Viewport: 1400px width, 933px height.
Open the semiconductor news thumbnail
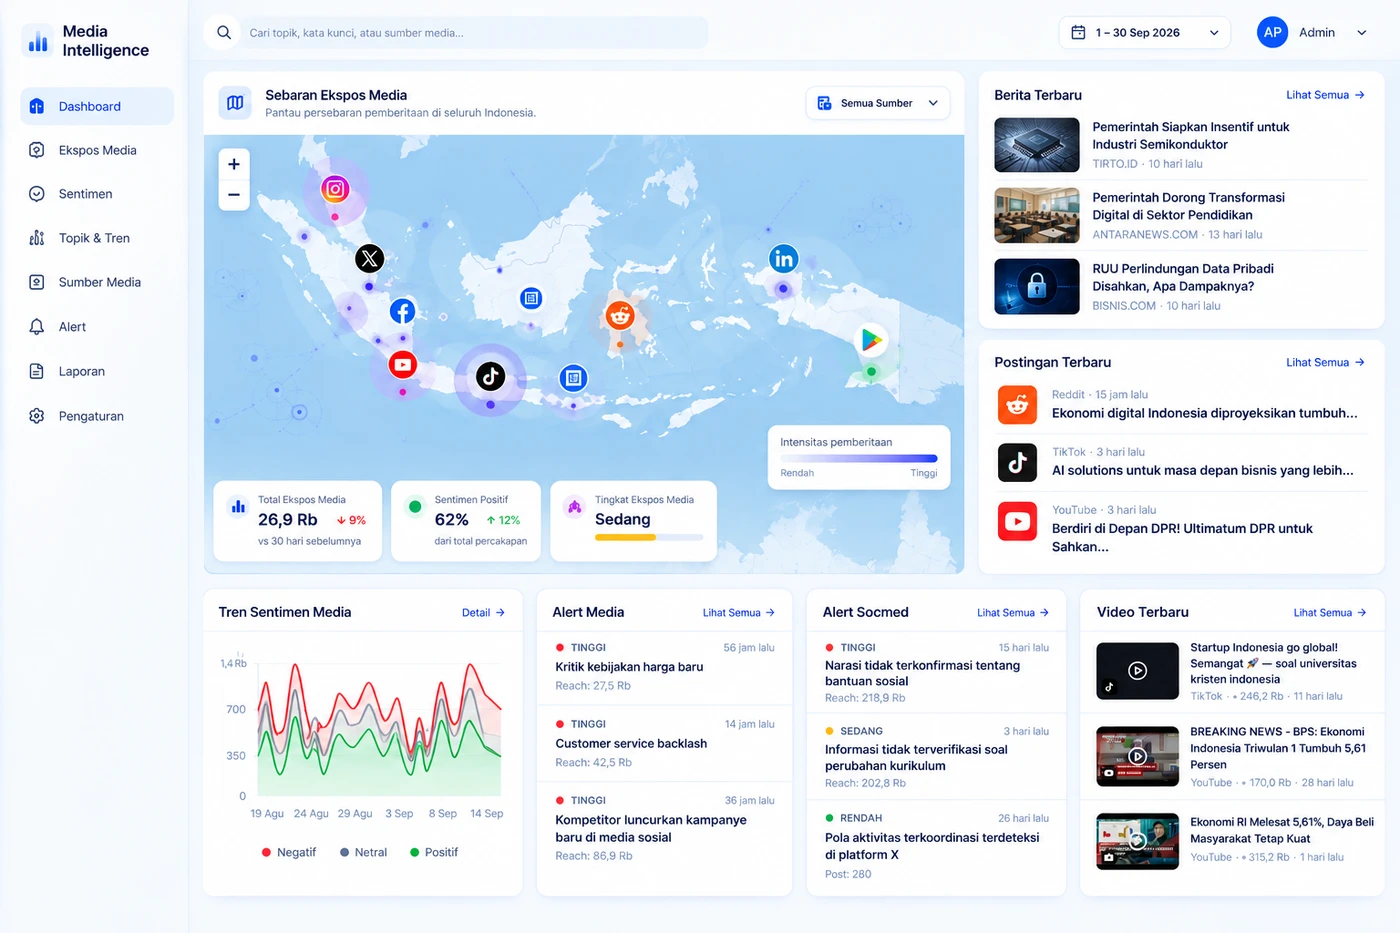[x=1037, y=145]
